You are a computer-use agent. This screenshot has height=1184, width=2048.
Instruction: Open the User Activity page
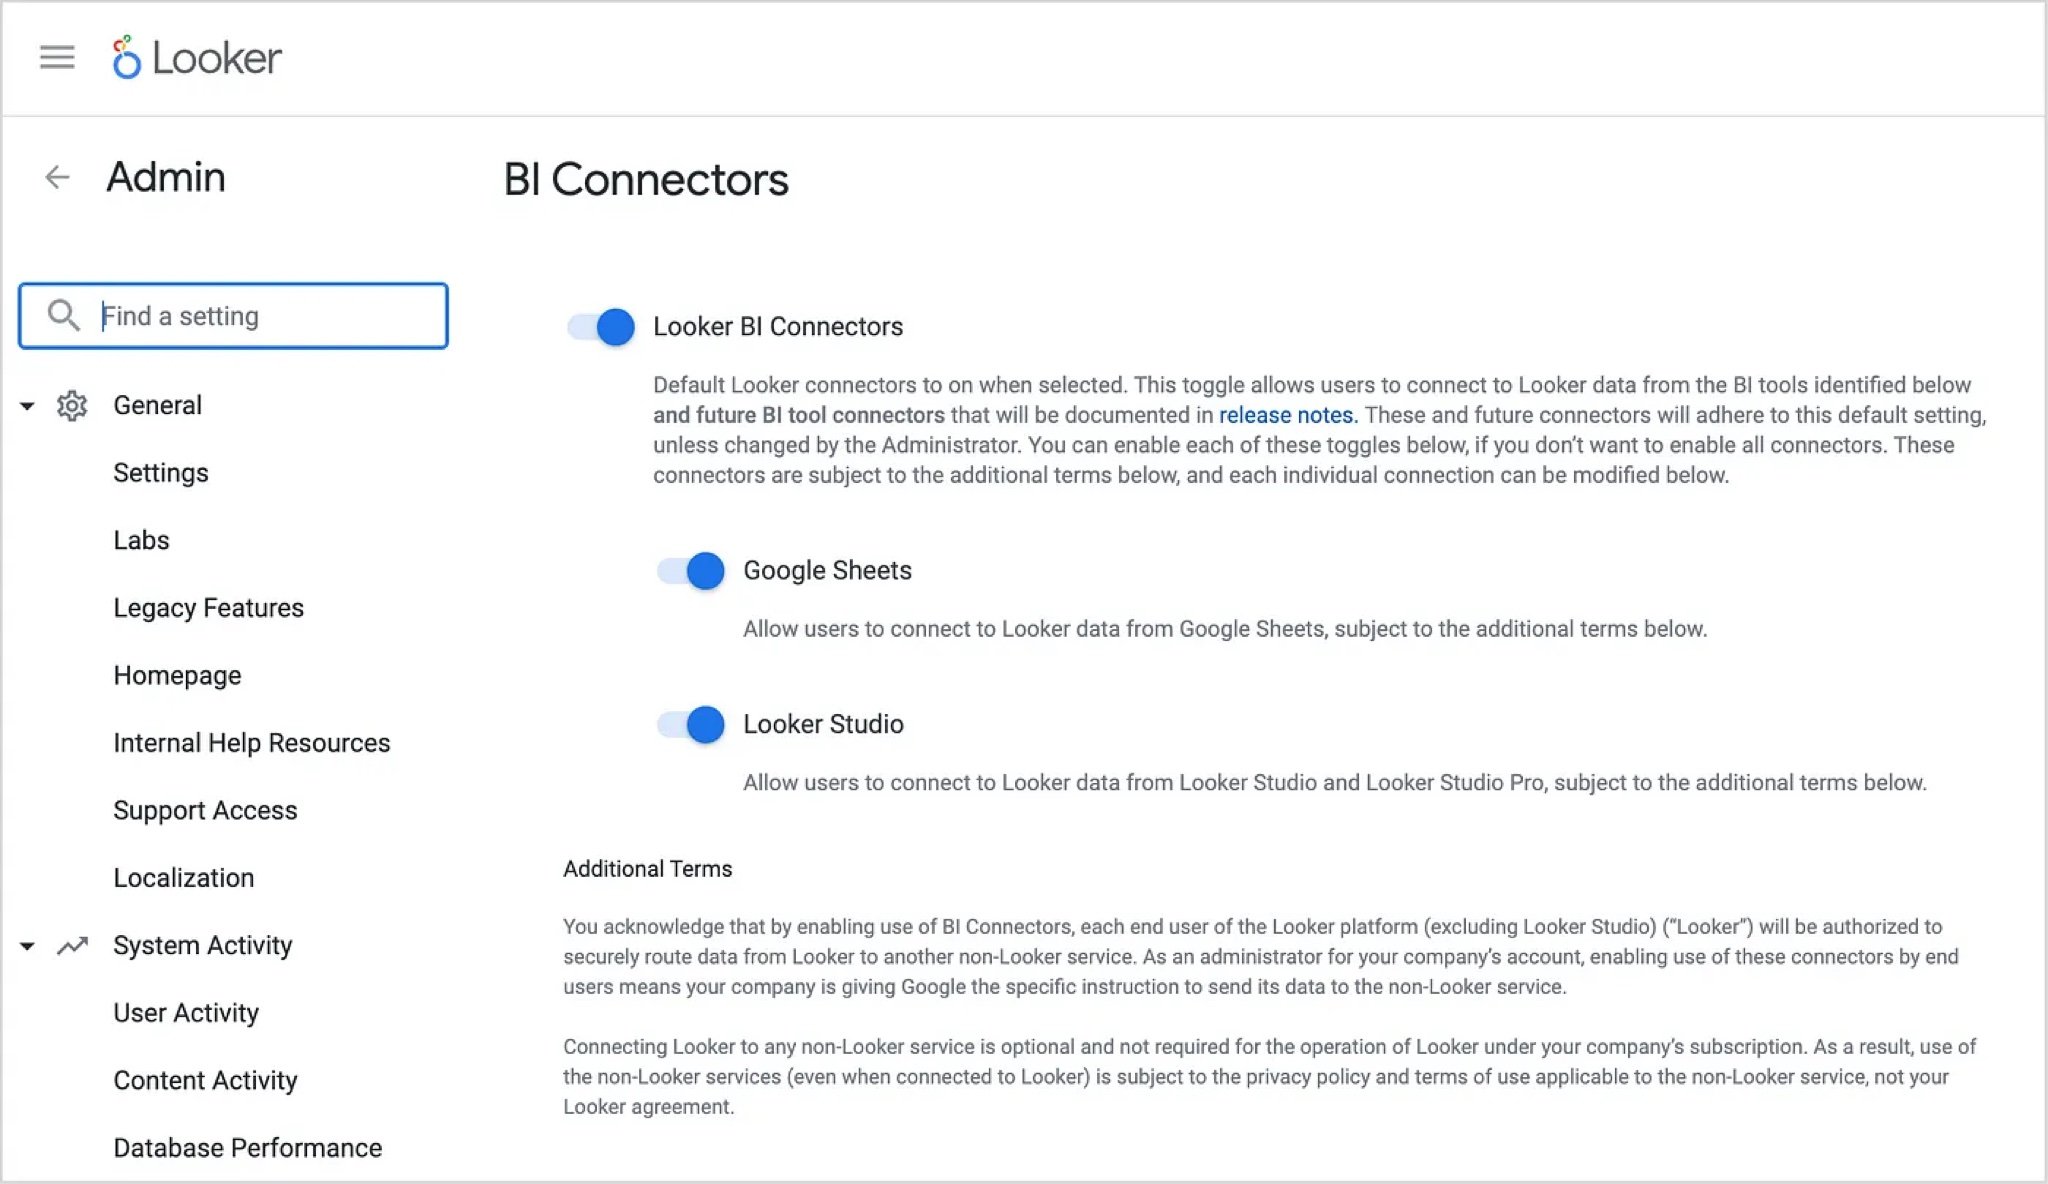click(x=186, y=1013)
